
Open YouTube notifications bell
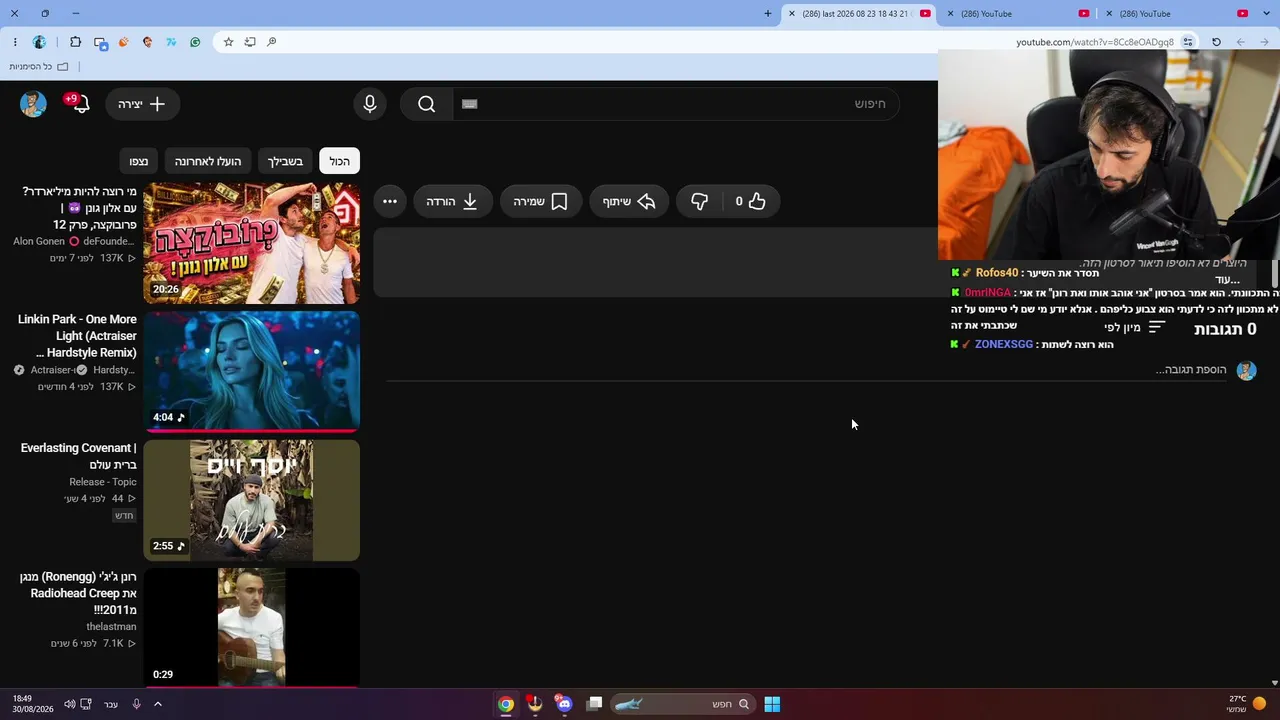coord(78,103)
